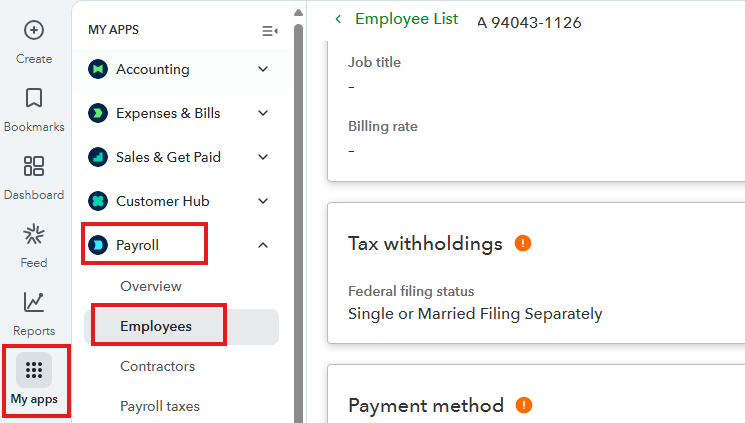Open the Reports chart icon
Screen dimensions: 745x423
[x=34, y=301]
